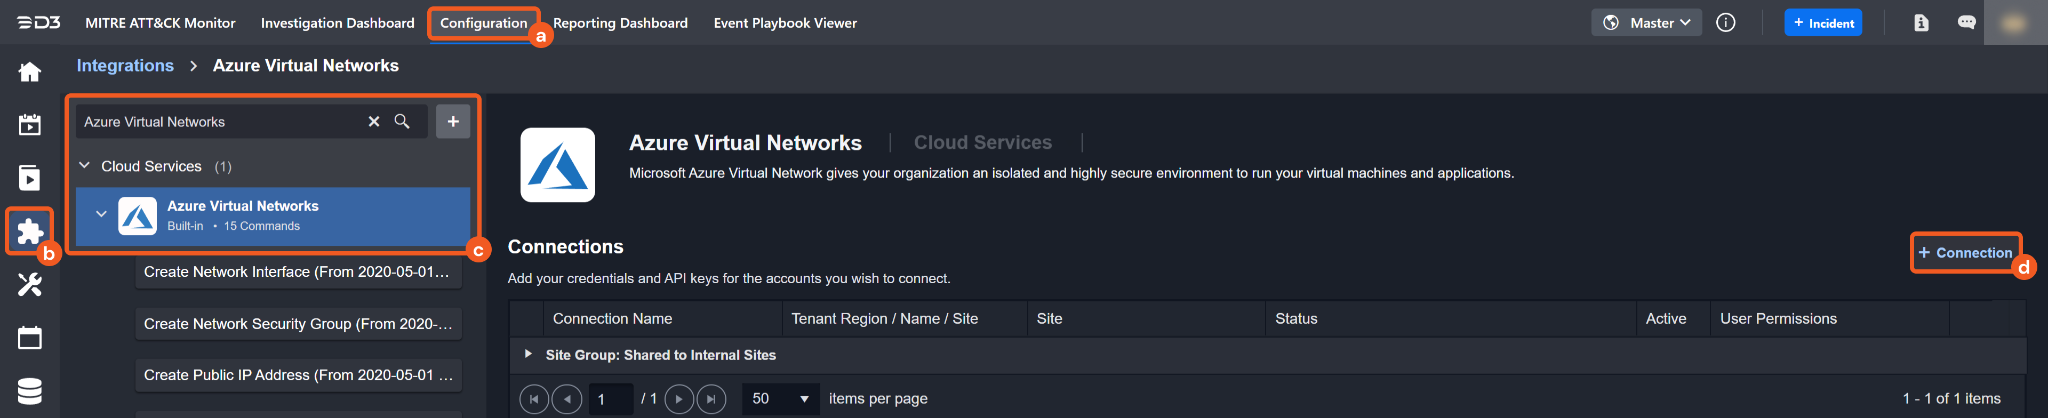Image resolution: width=2048 pixels, height=418 pixels.
Task: Click the search magnifier in integration search
Action: 402,121
